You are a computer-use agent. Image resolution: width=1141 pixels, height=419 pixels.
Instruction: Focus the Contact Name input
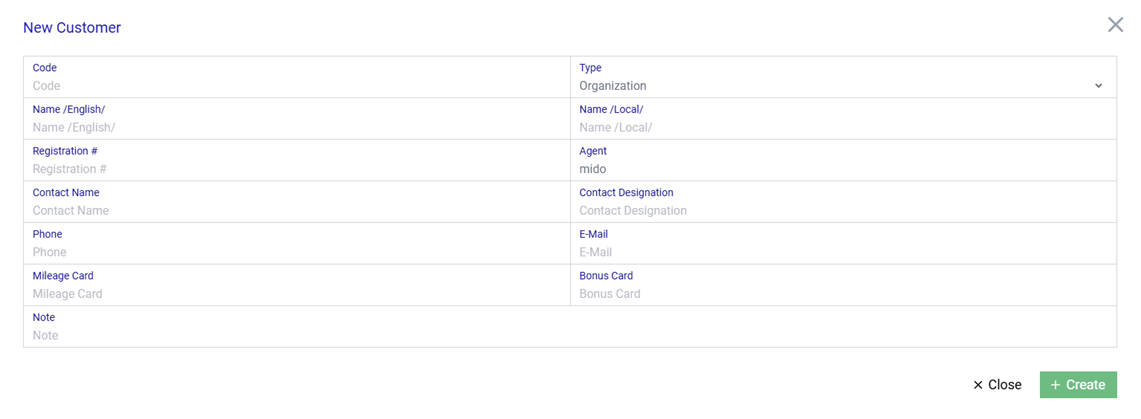click(296, 211)
